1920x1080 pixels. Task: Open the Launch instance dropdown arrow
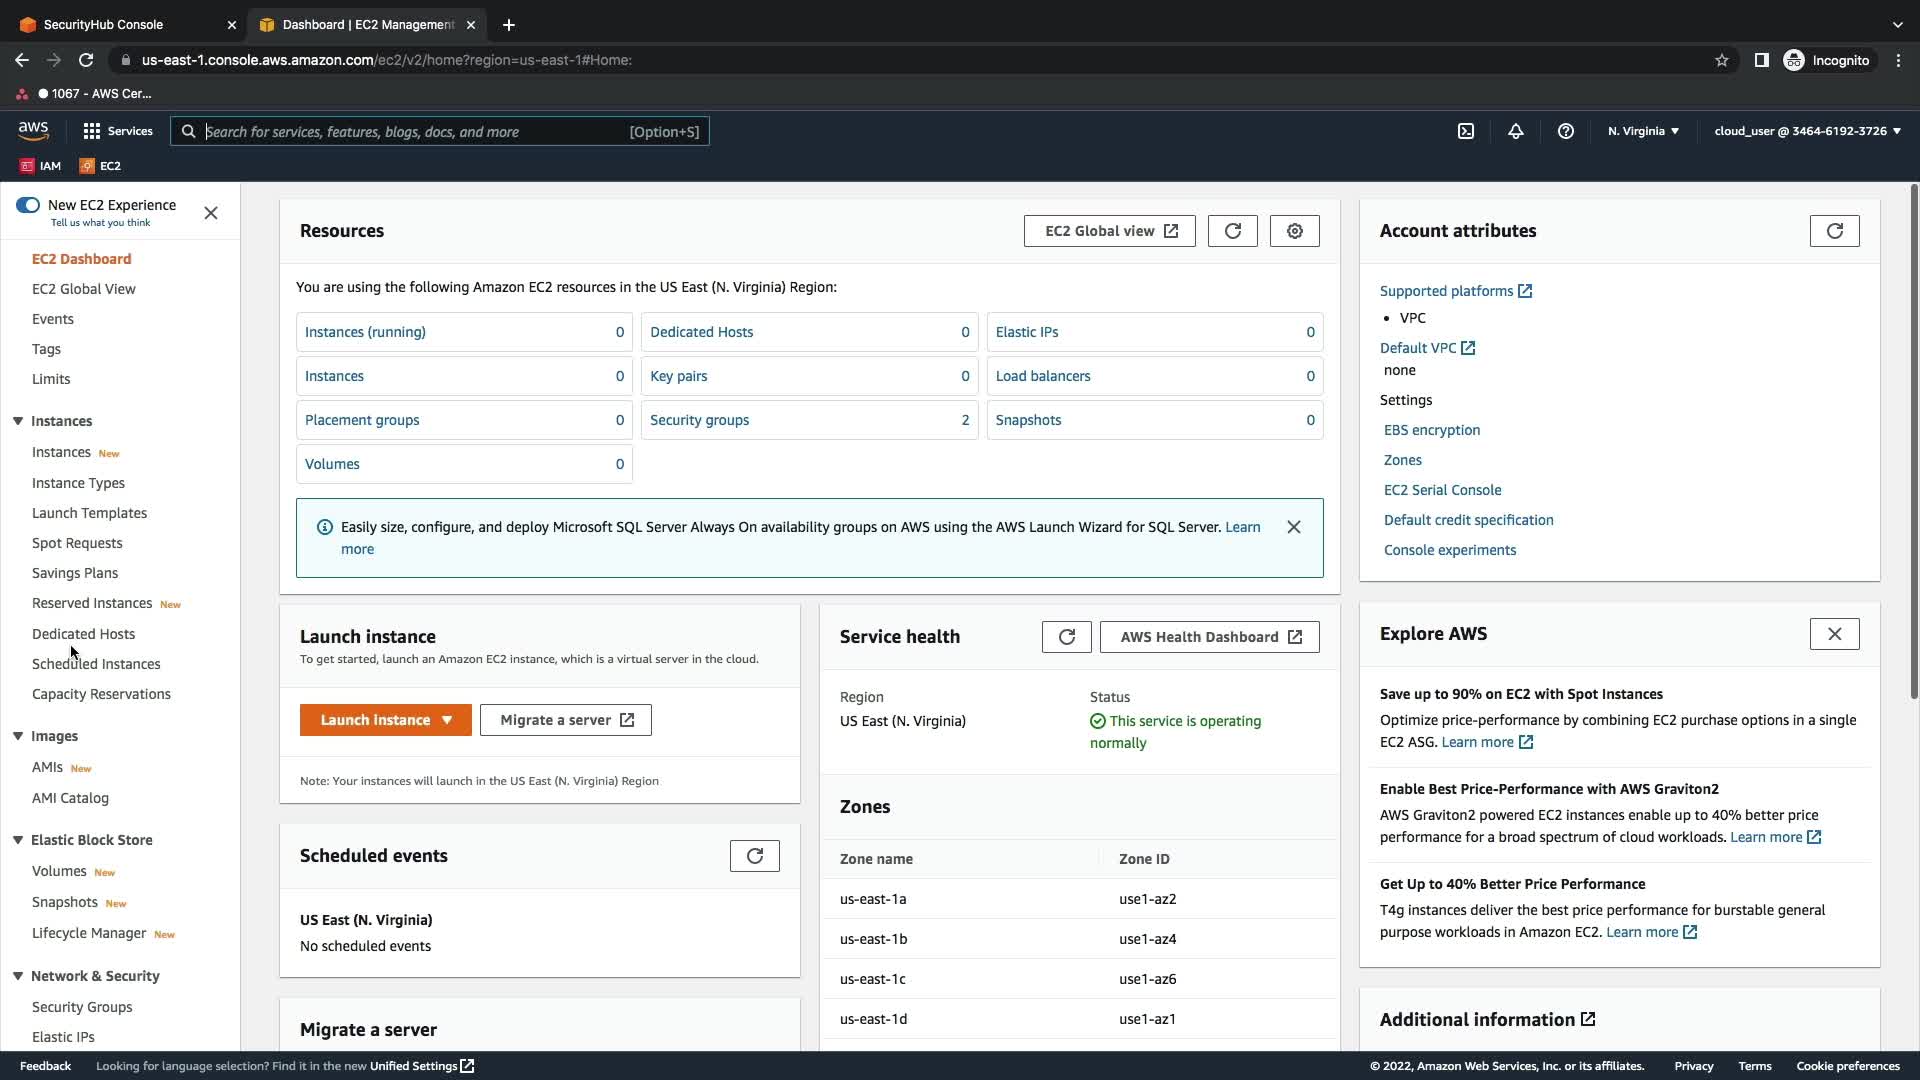447,720
